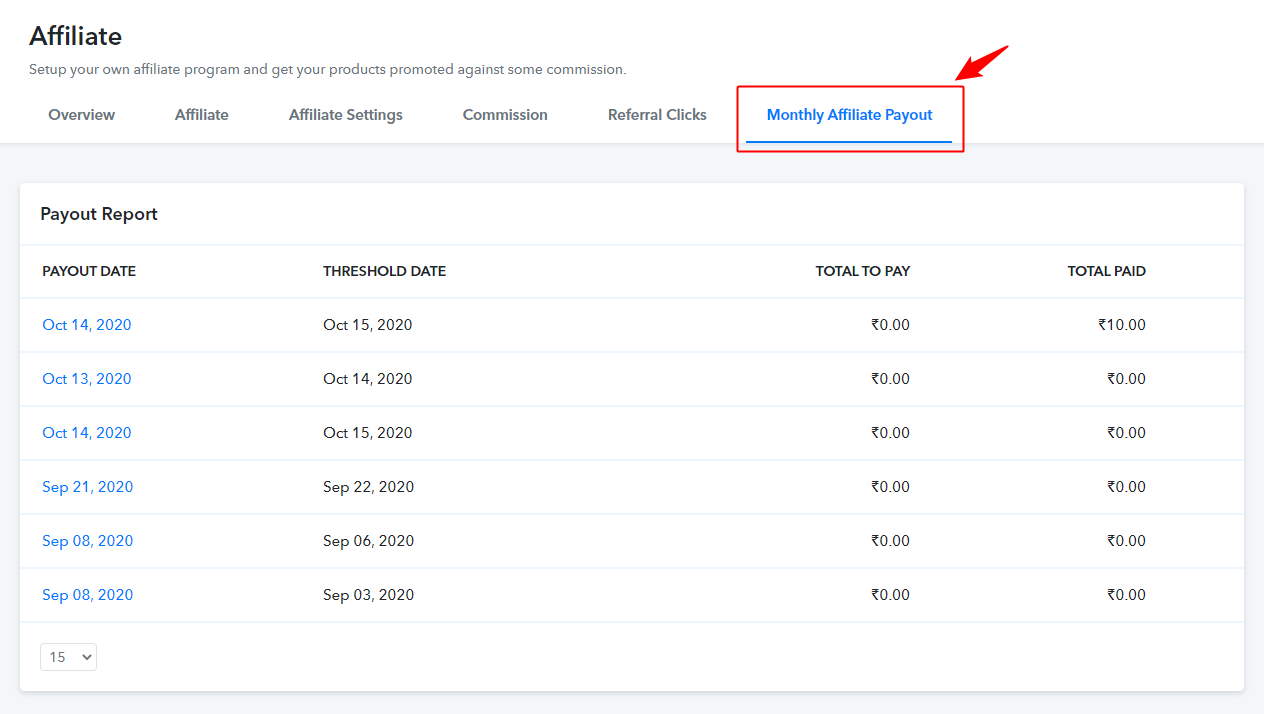
Task: View the Referral Clicks tab
Action: coord(656,114)
